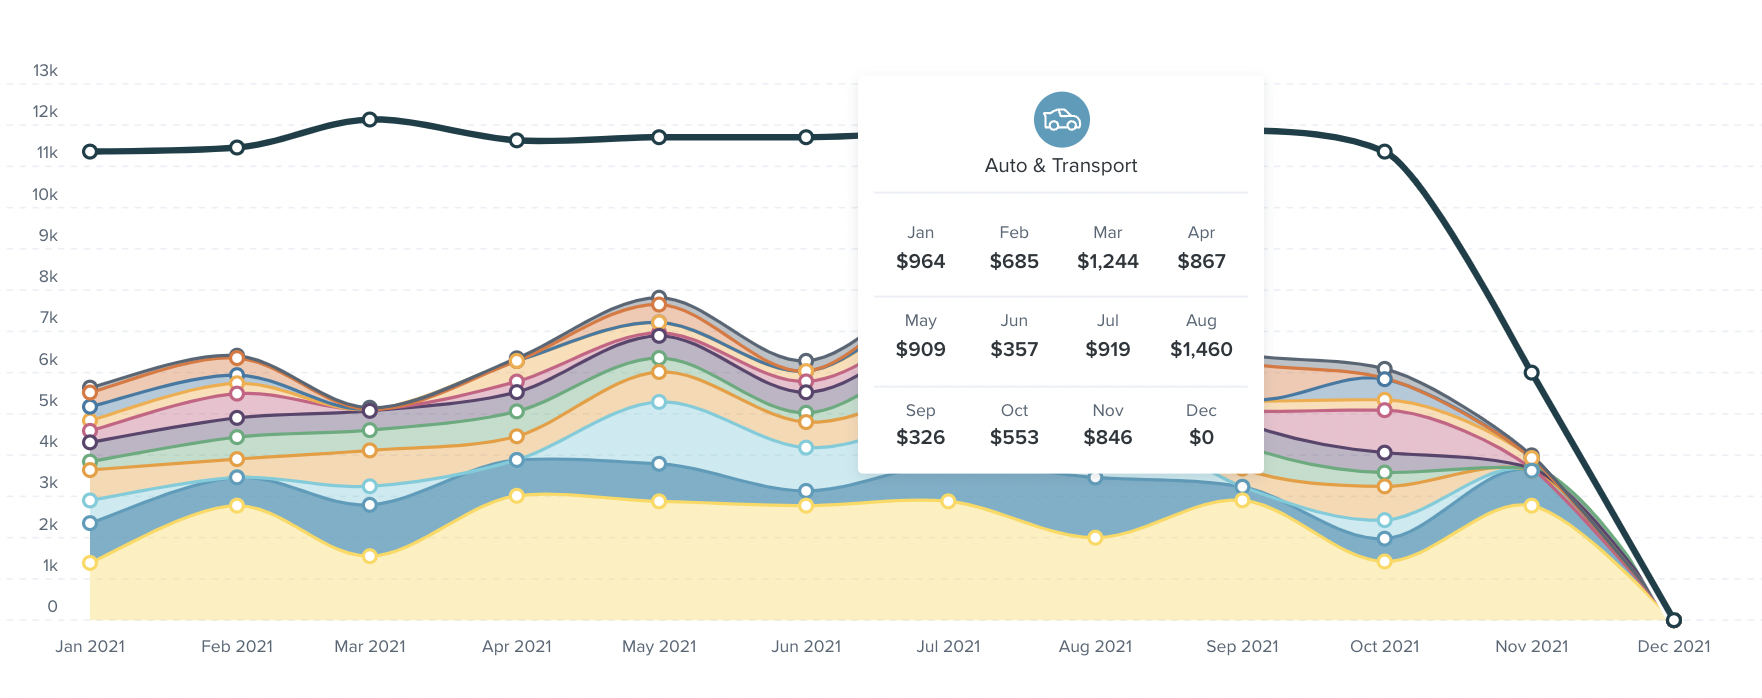The image size is (1762, 698).
Task: Click the Auto & Transport car icon
Action: coord(1061,120)
